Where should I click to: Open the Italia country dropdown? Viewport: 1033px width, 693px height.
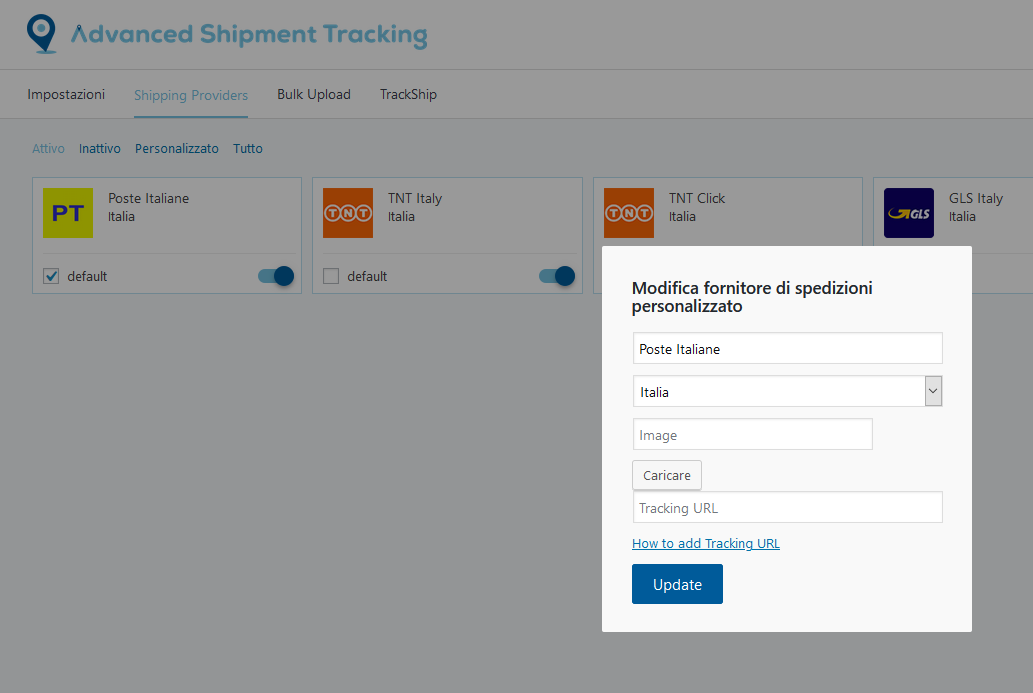click(787, 392)
